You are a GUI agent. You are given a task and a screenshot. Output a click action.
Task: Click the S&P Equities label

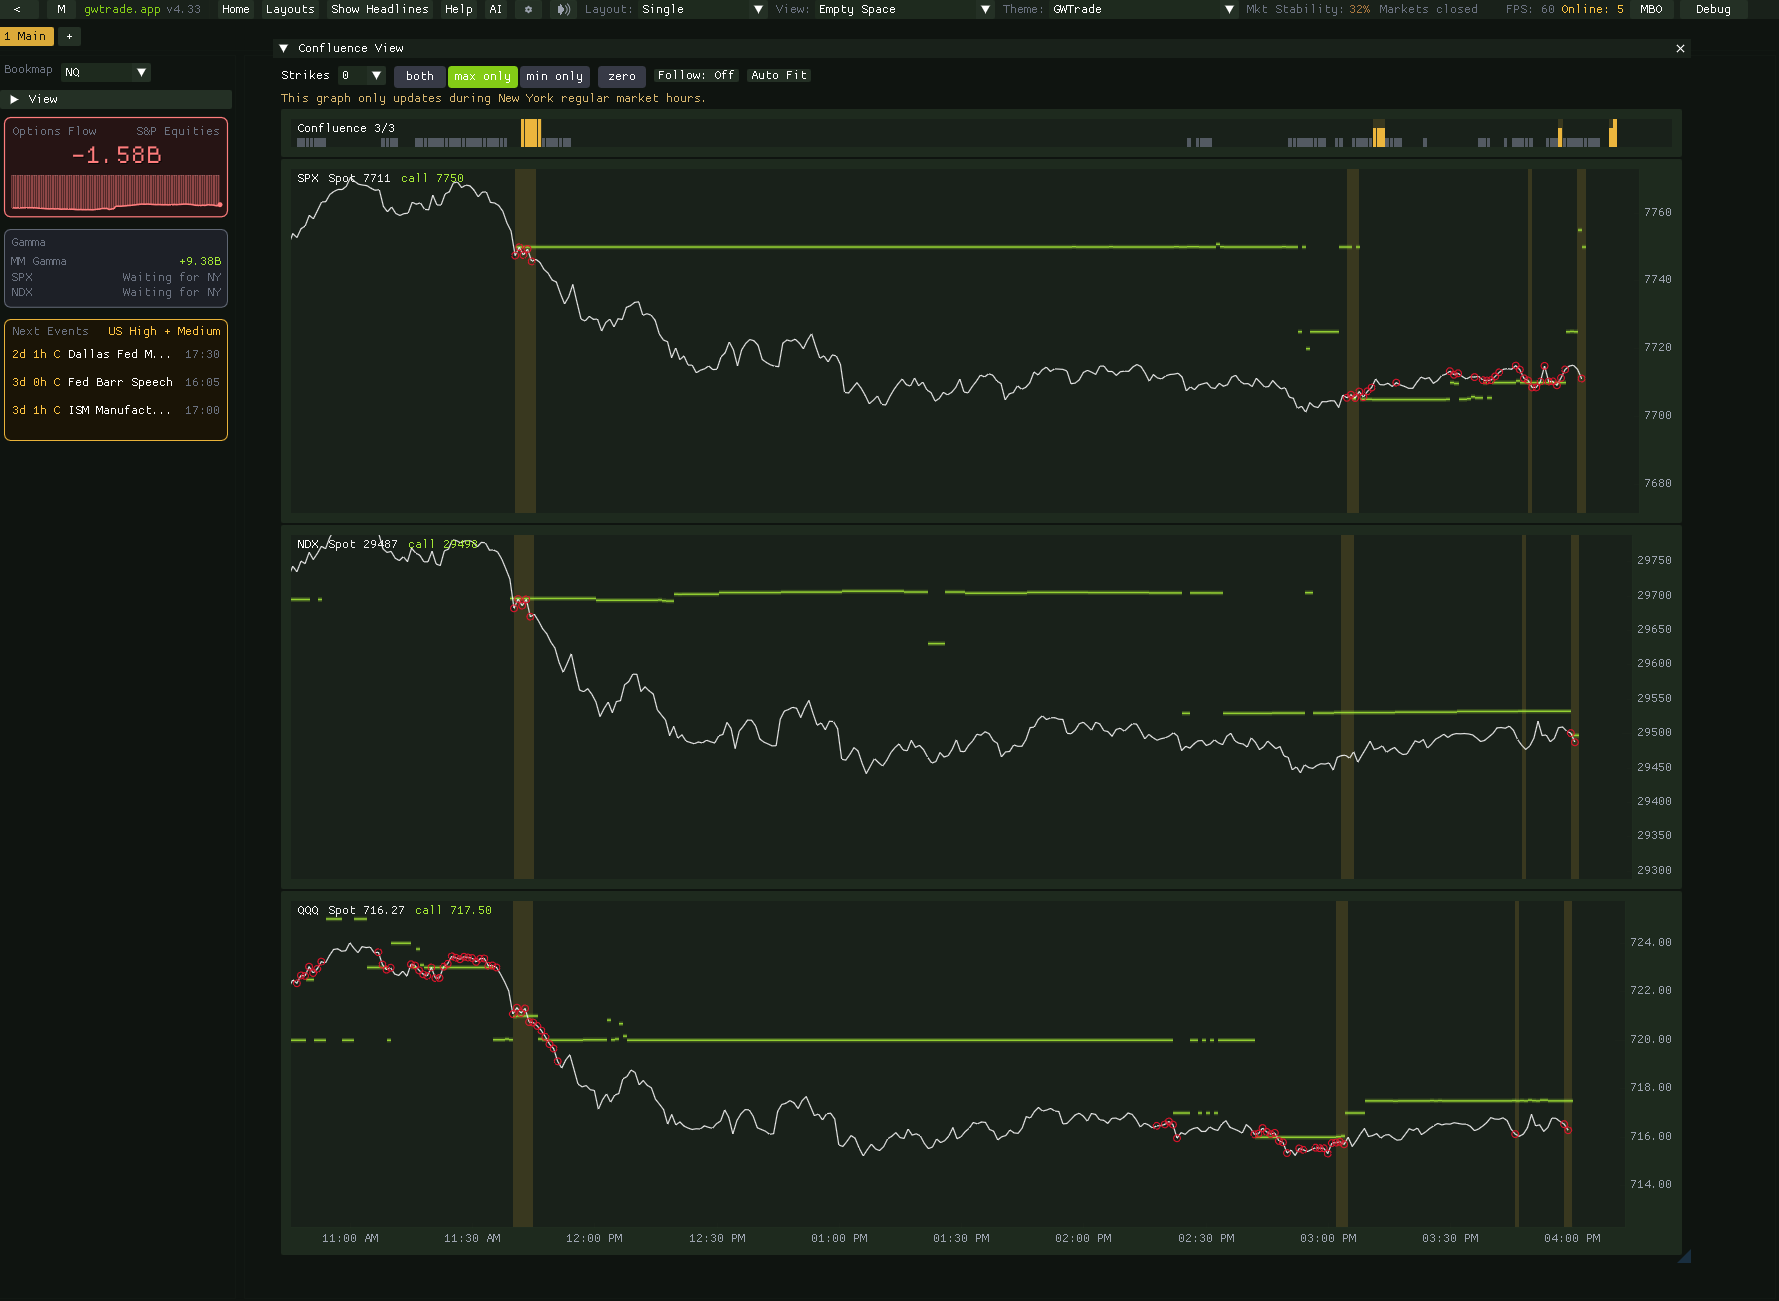click(x=178, y=131)
